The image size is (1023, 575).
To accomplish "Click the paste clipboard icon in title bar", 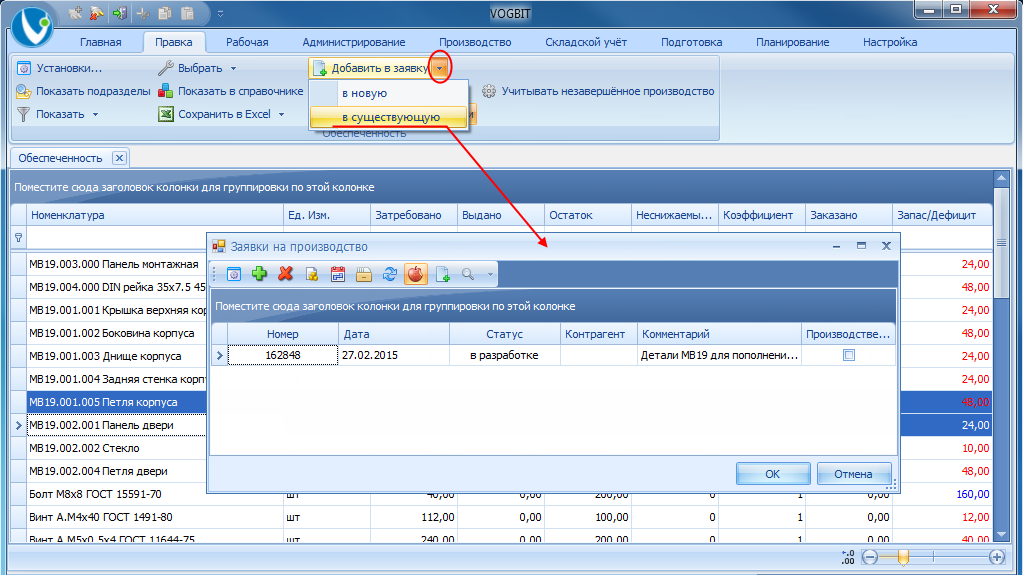I will (x=187, y=13).
